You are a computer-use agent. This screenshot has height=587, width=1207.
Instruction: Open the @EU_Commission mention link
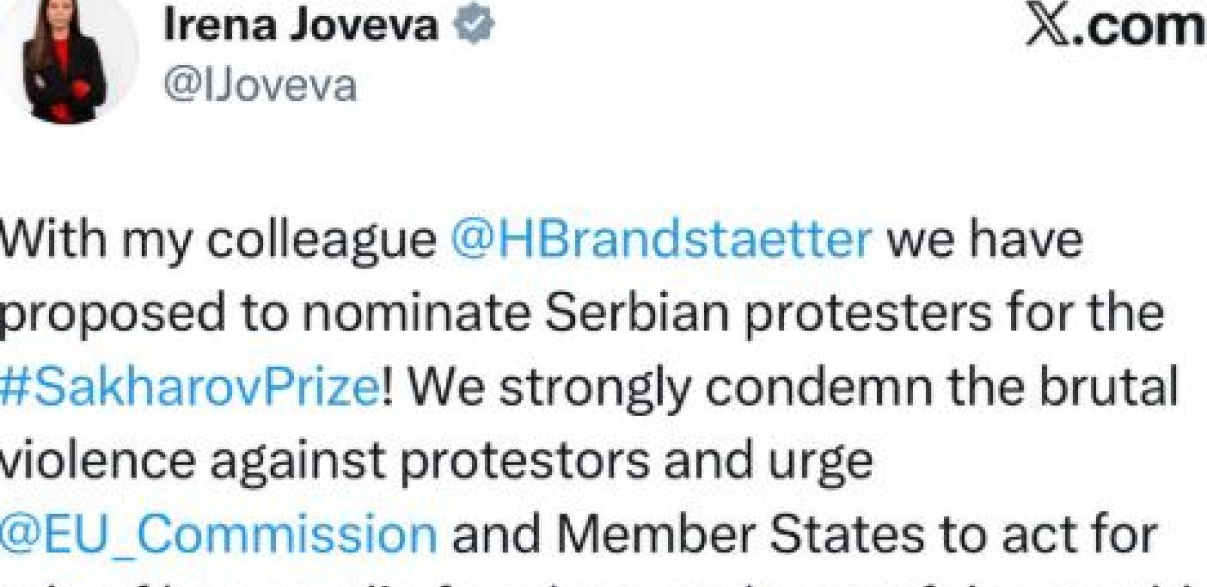[x=218, y=533]
